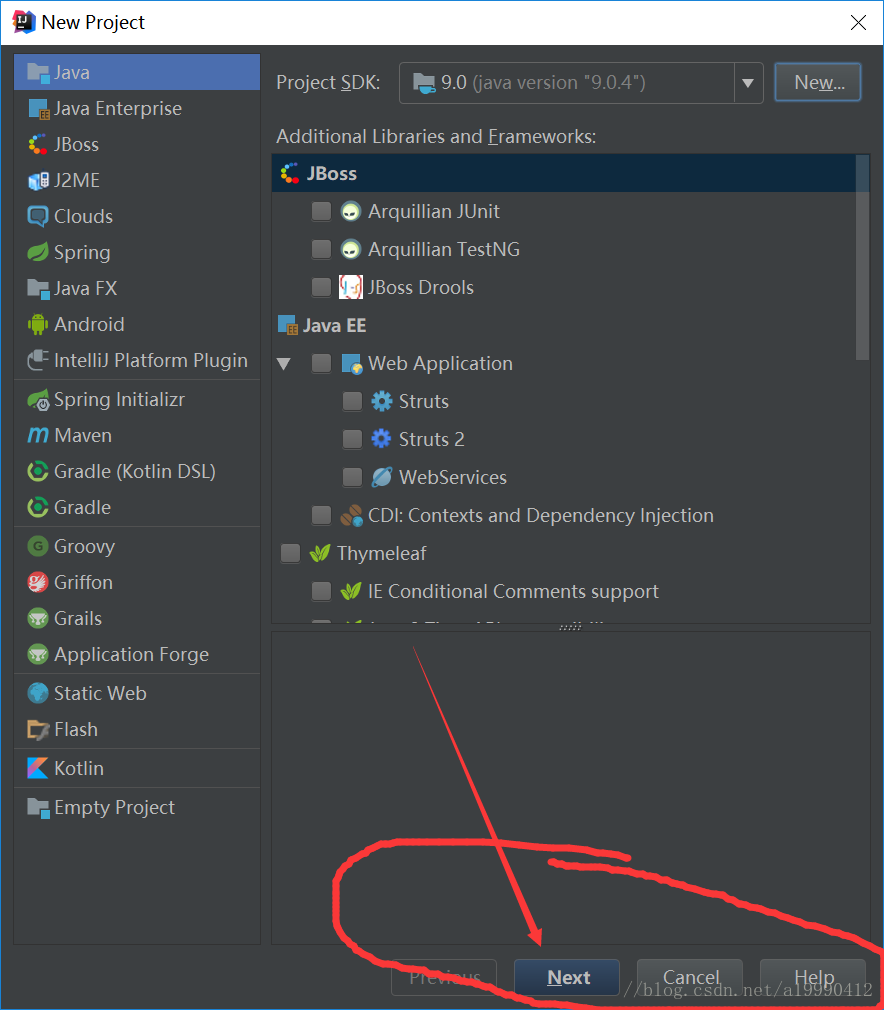This screenshot has height=1010, width=884.
Task: Select the Groovy 'G' icon
Action: tap(38, 546)
